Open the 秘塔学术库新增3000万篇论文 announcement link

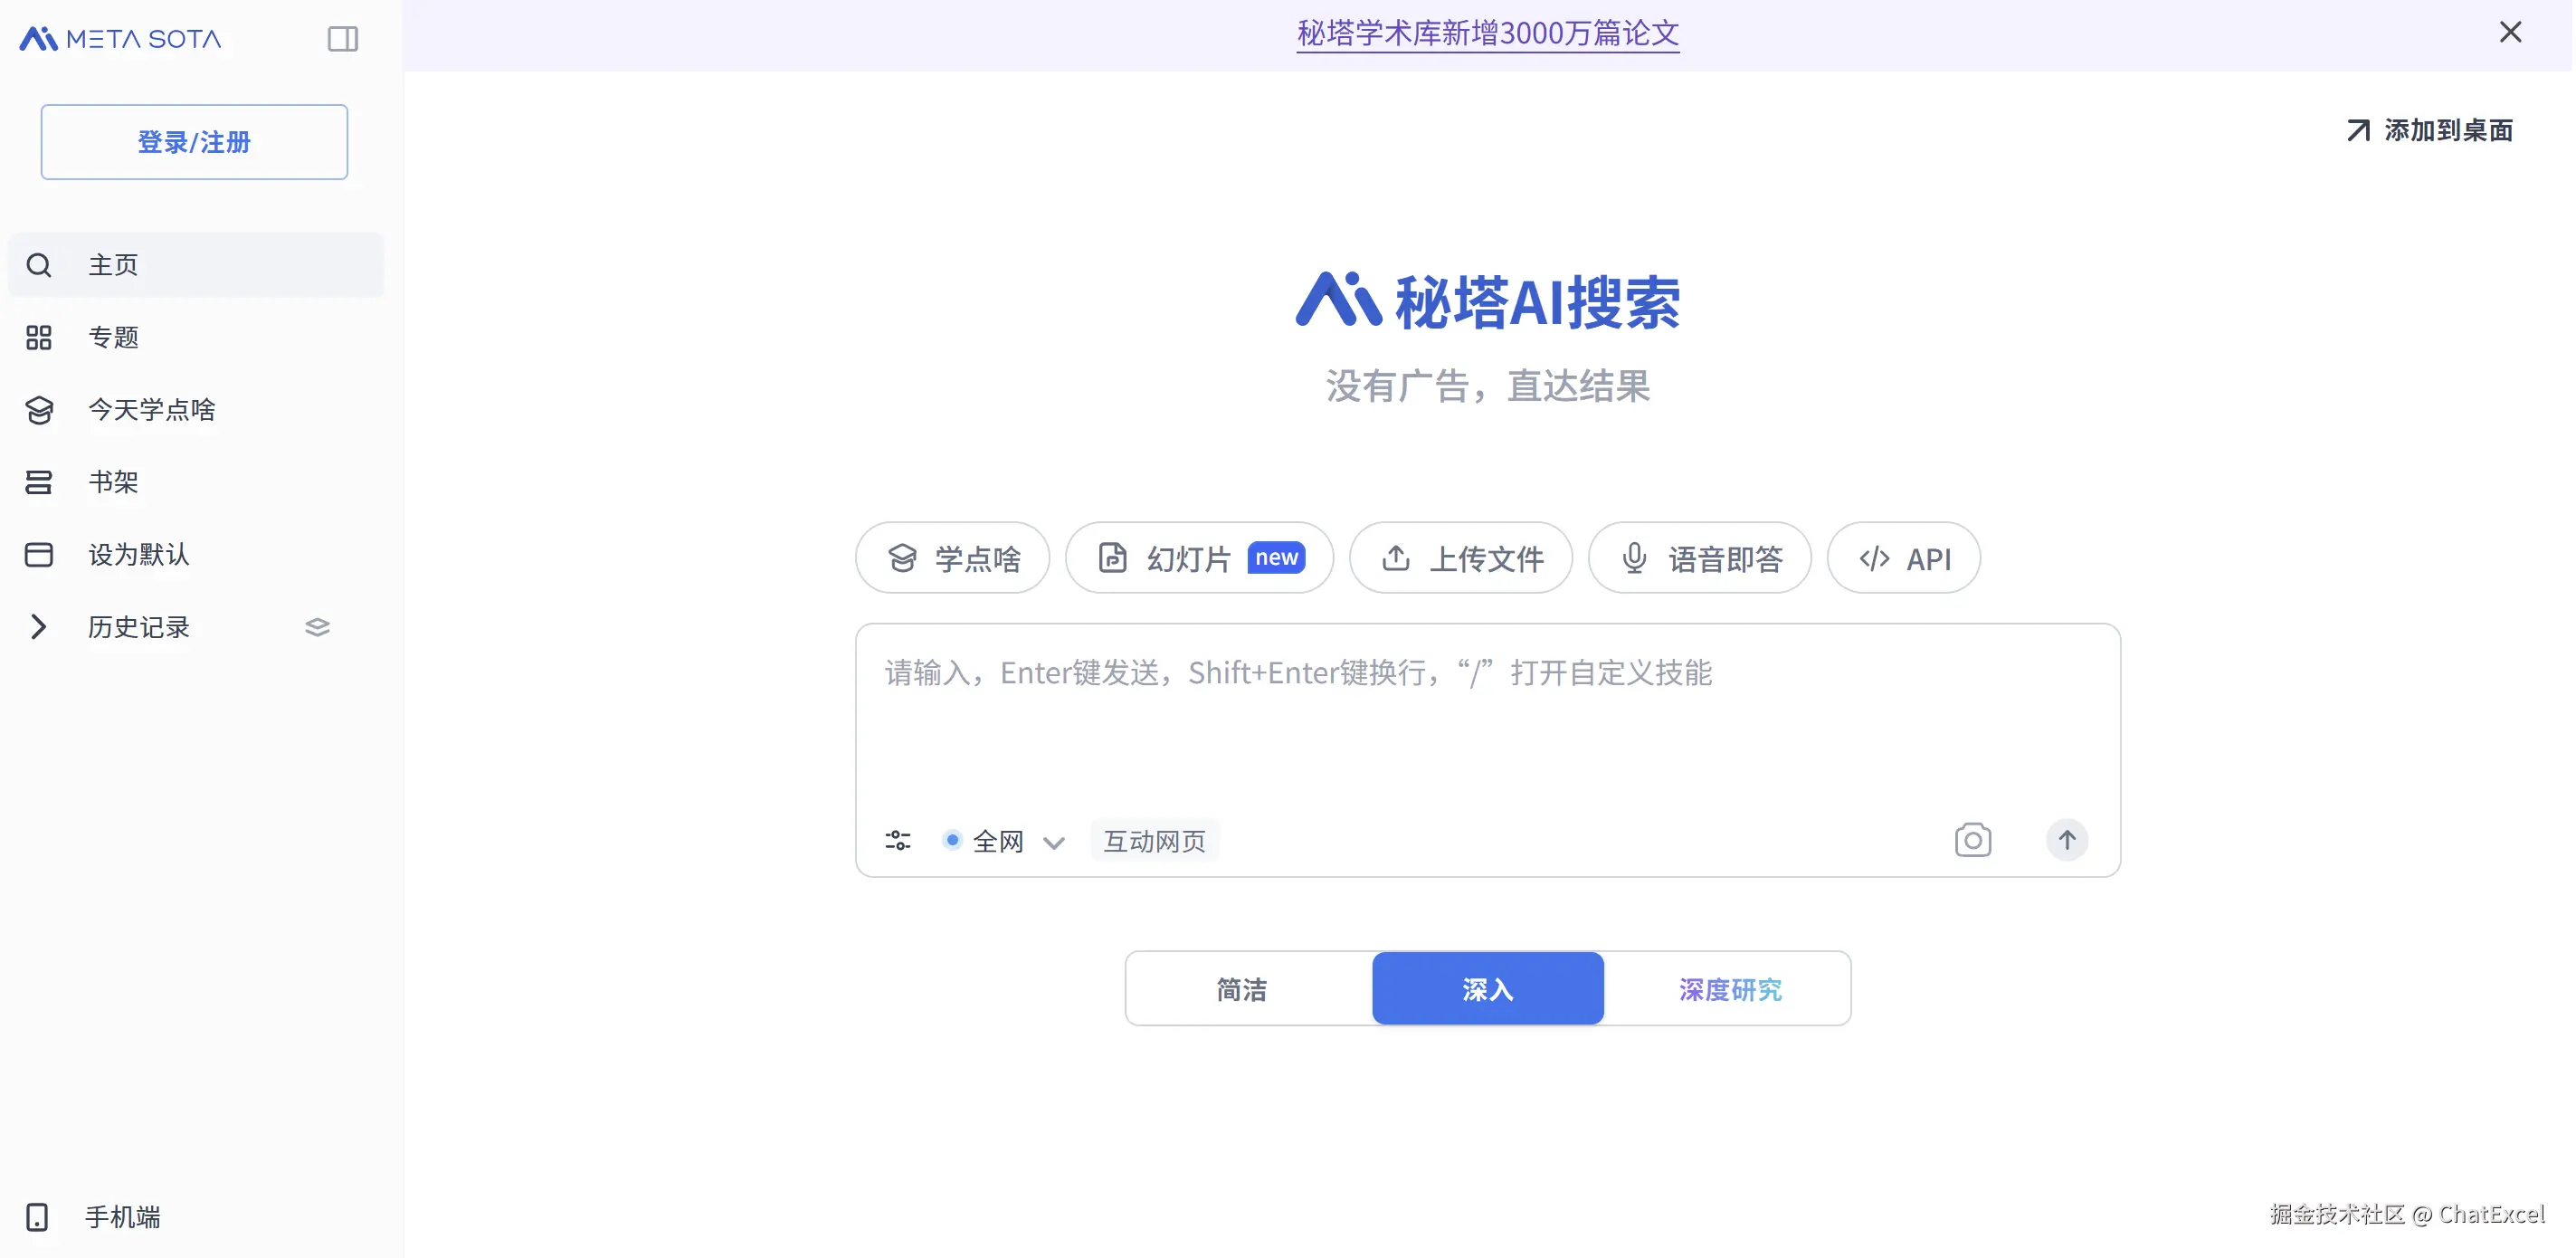tap(1487, 33)
